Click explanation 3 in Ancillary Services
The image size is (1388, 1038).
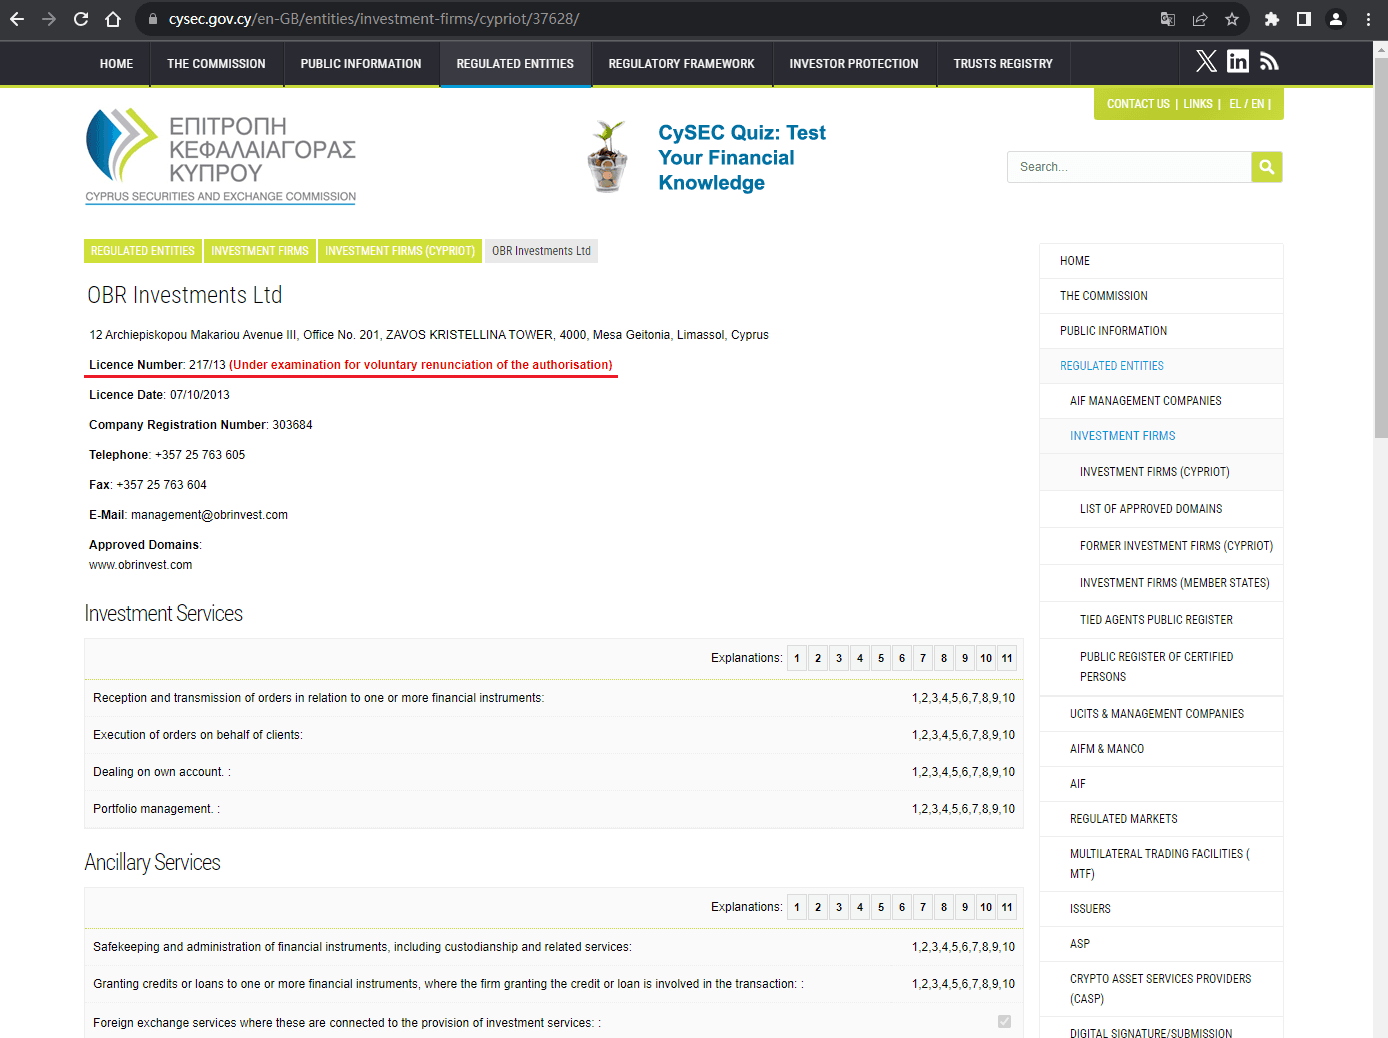point(839,907)
